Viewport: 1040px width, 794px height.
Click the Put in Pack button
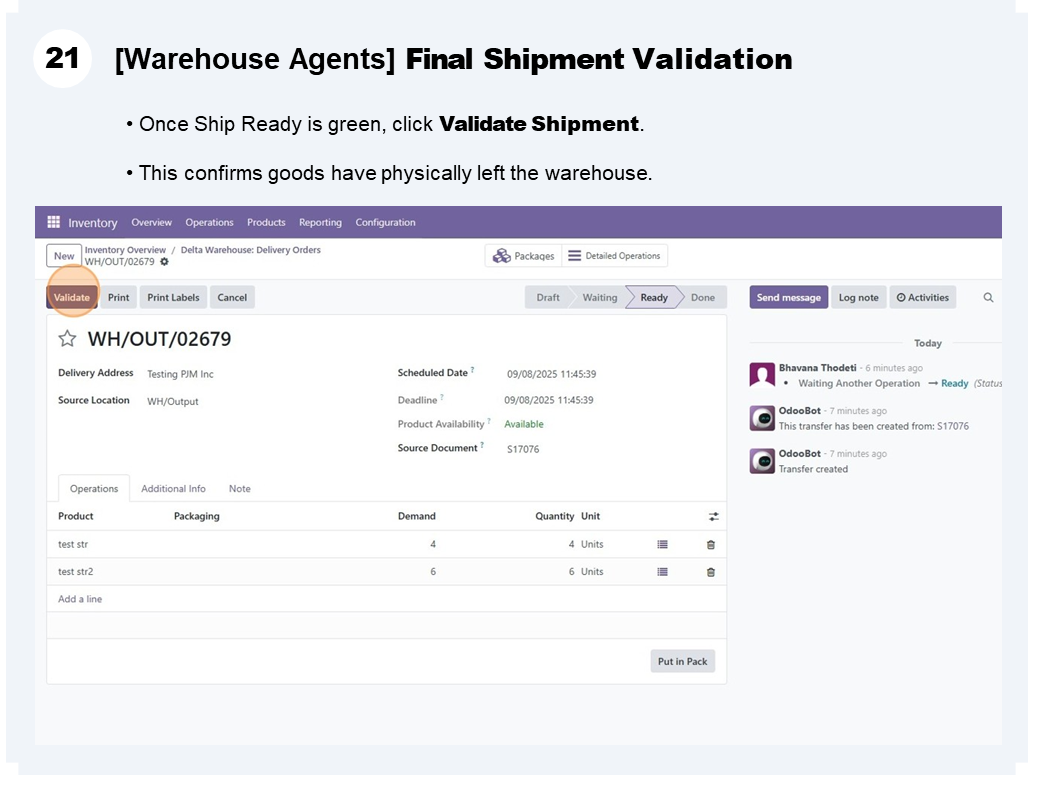(x=682, y=661)
